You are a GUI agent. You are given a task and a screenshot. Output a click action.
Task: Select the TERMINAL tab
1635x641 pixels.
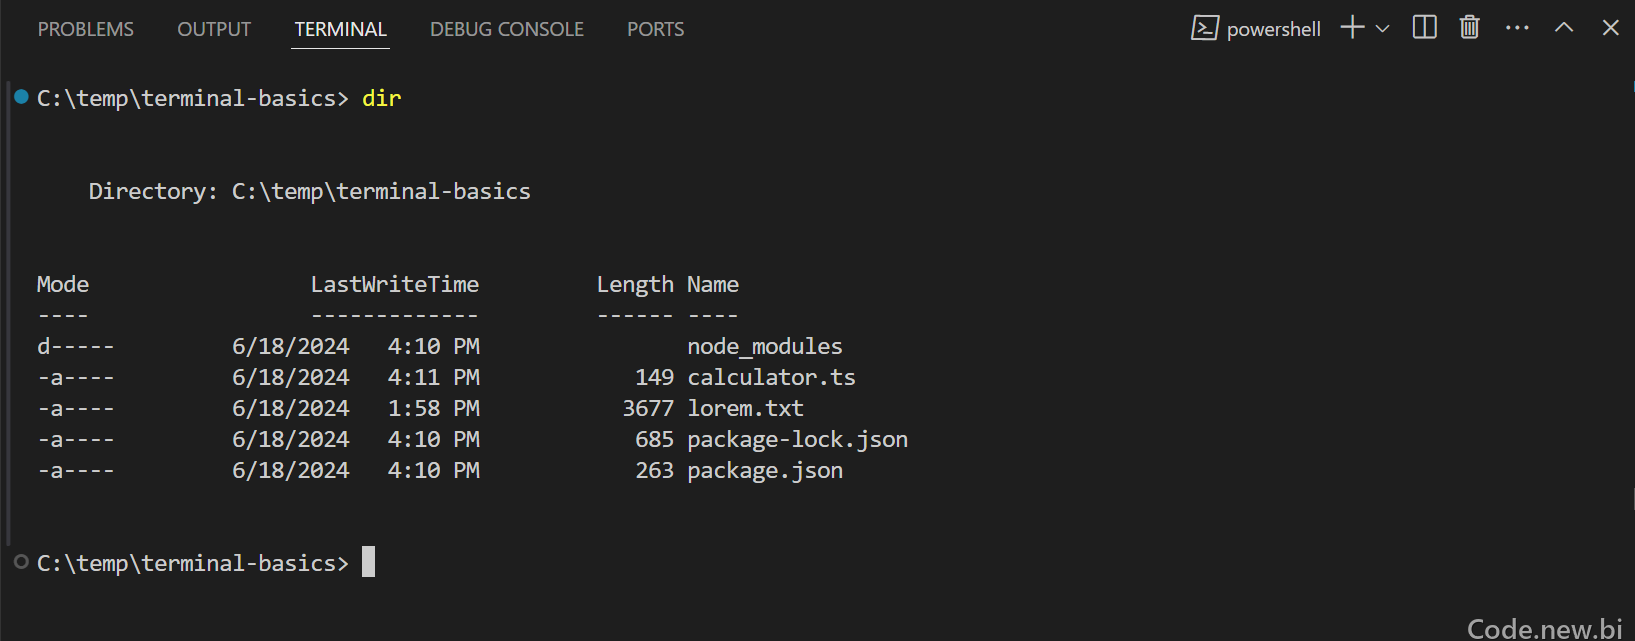point(341,29)
